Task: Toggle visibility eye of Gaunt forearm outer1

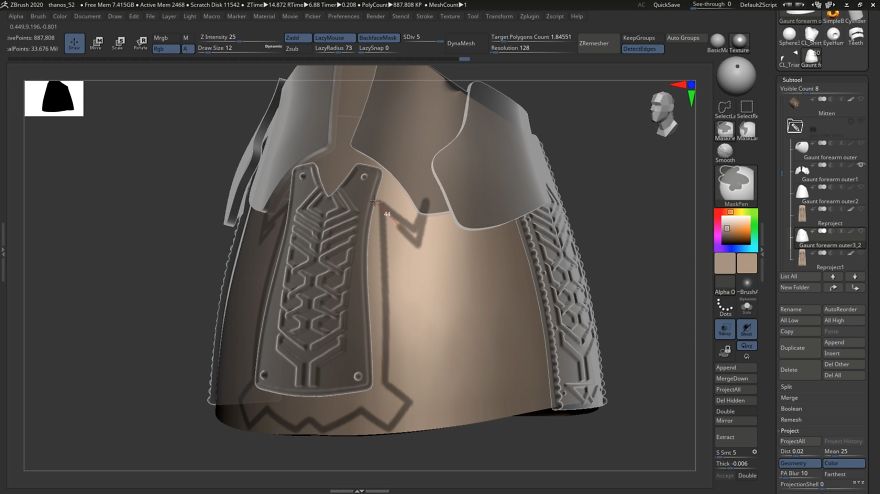Action: [x=860, y=165]
